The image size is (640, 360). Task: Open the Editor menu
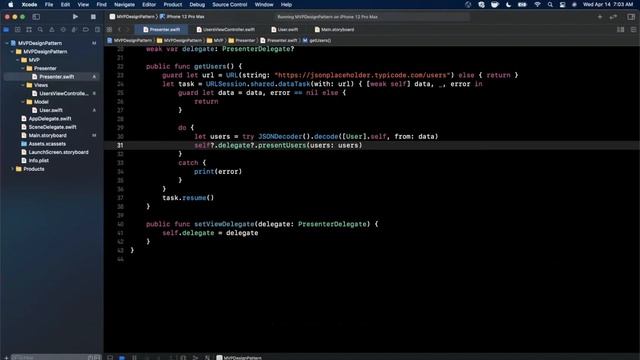pos(149,4)
